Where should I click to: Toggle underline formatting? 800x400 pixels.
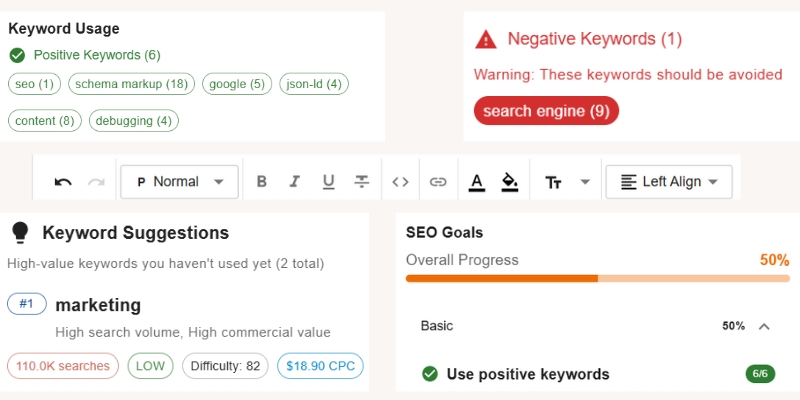[329, 182]
